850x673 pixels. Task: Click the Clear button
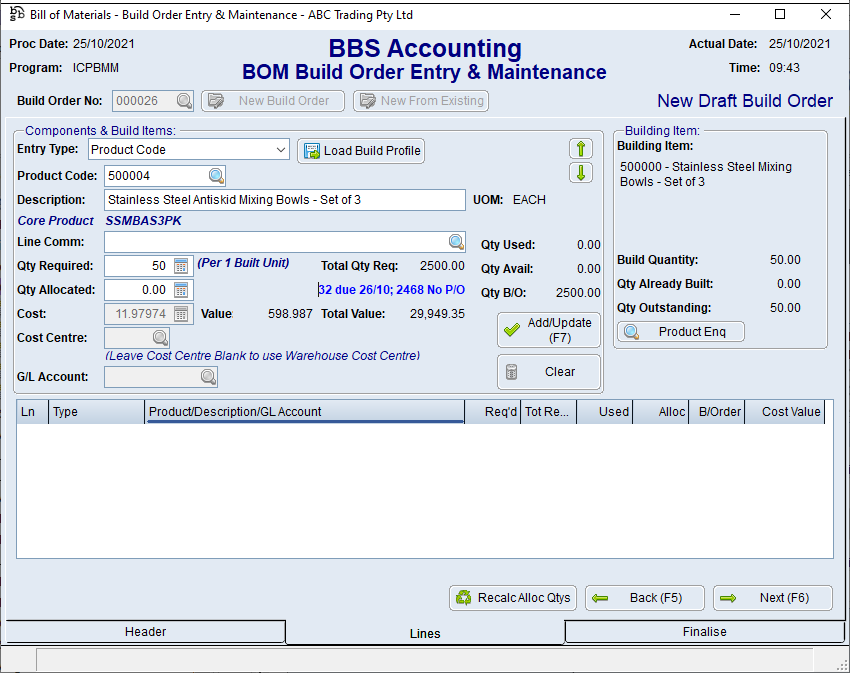tap(549, 372)
